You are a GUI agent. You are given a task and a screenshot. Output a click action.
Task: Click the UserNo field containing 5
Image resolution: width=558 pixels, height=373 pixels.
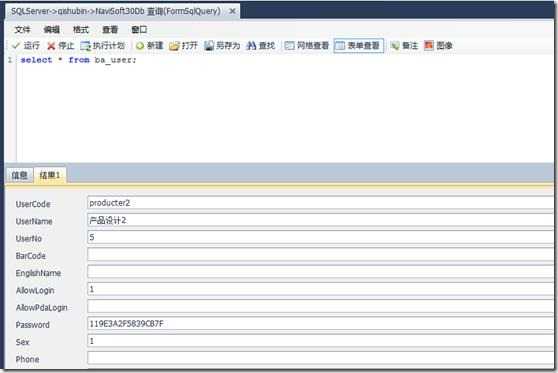click(320, 237)
